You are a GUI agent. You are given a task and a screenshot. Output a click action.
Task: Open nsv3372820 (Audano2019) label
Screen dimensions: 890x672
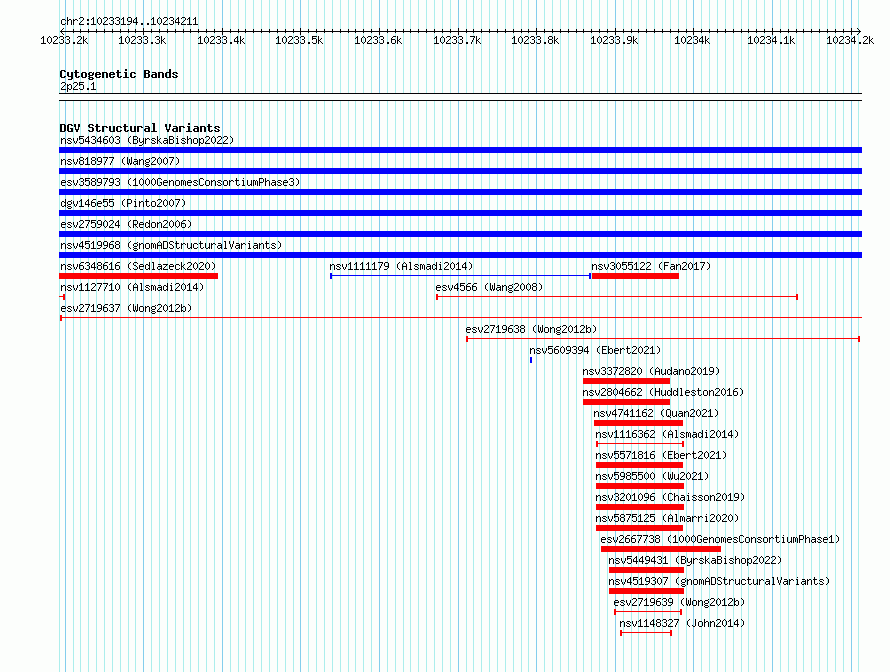click(650, 371)
